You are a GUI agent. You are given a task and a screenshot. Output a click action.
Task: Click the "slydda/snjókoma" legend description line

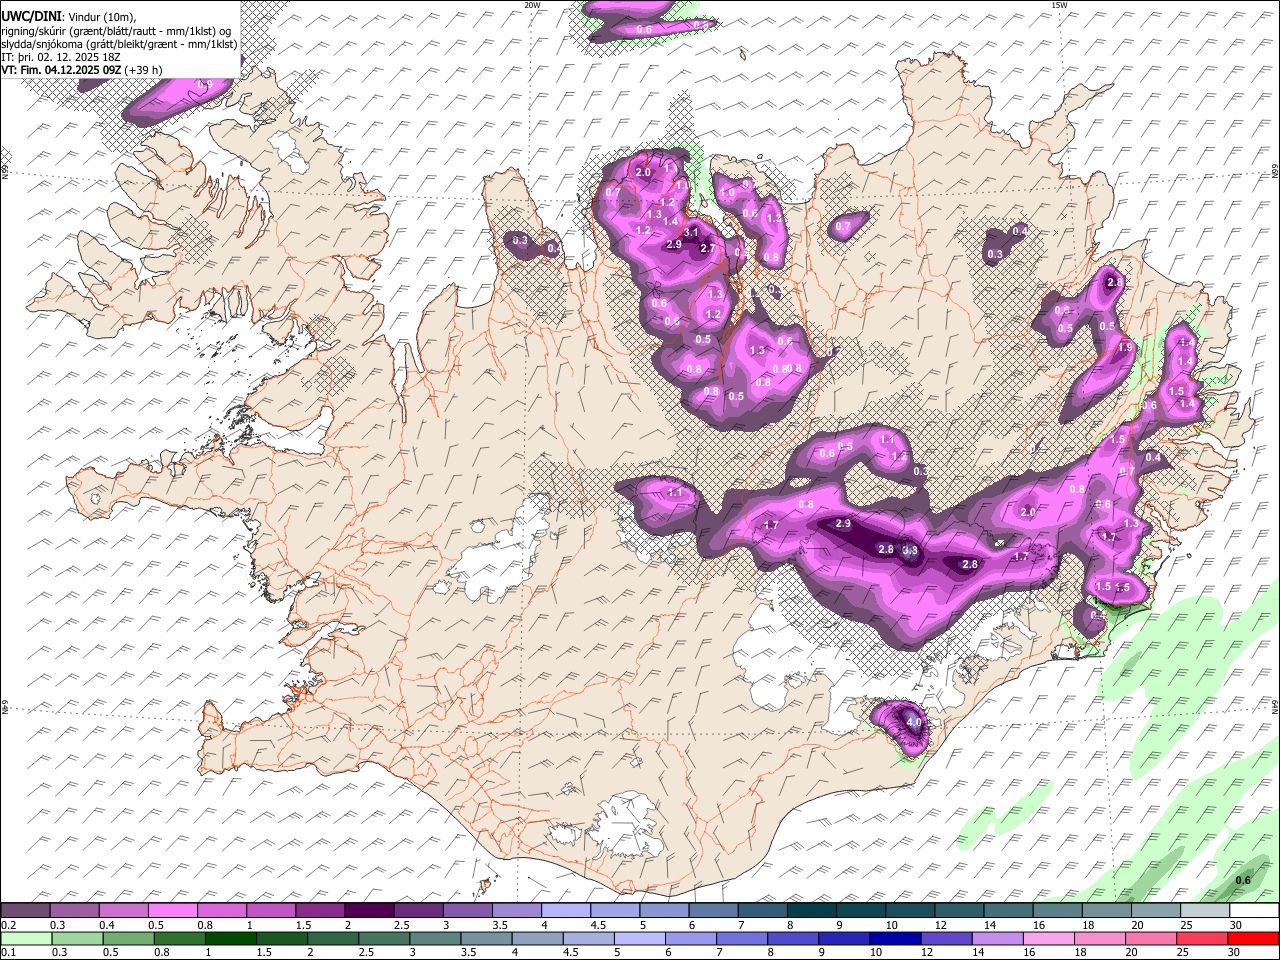(119, 44)
